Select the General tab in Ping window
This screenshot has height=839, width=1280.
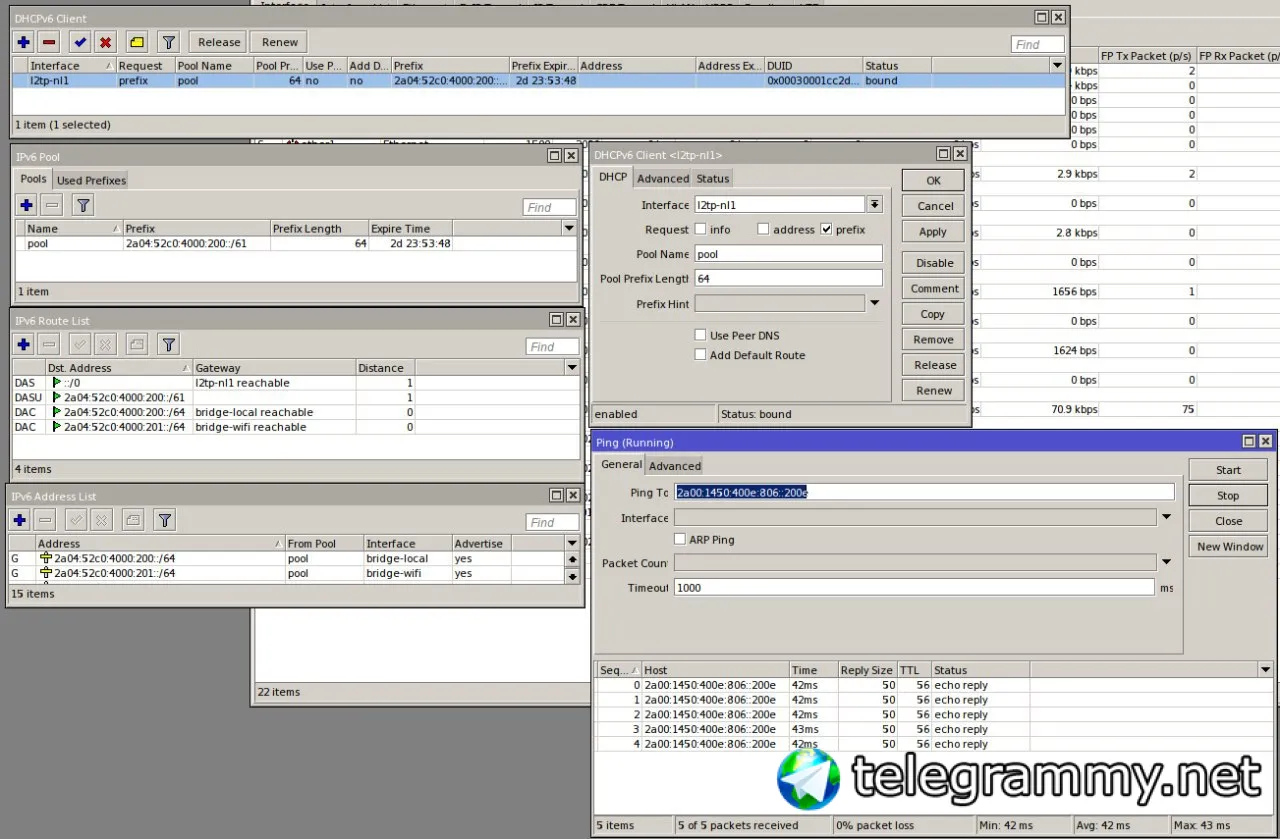coord(621,465)
